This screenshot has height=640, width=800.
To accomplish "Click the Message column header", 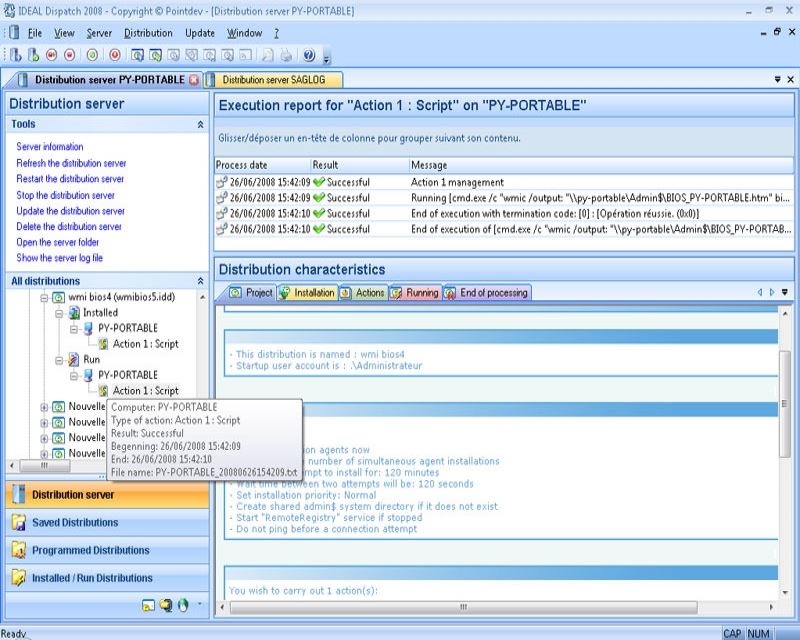I will click(x=430, y=165).
